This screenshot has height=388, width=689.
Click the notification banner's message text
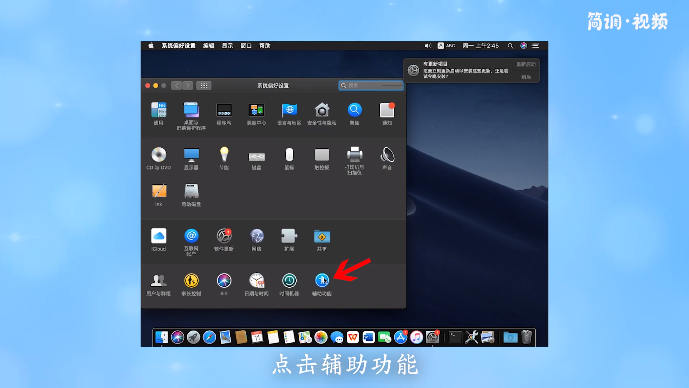[466, 73]
